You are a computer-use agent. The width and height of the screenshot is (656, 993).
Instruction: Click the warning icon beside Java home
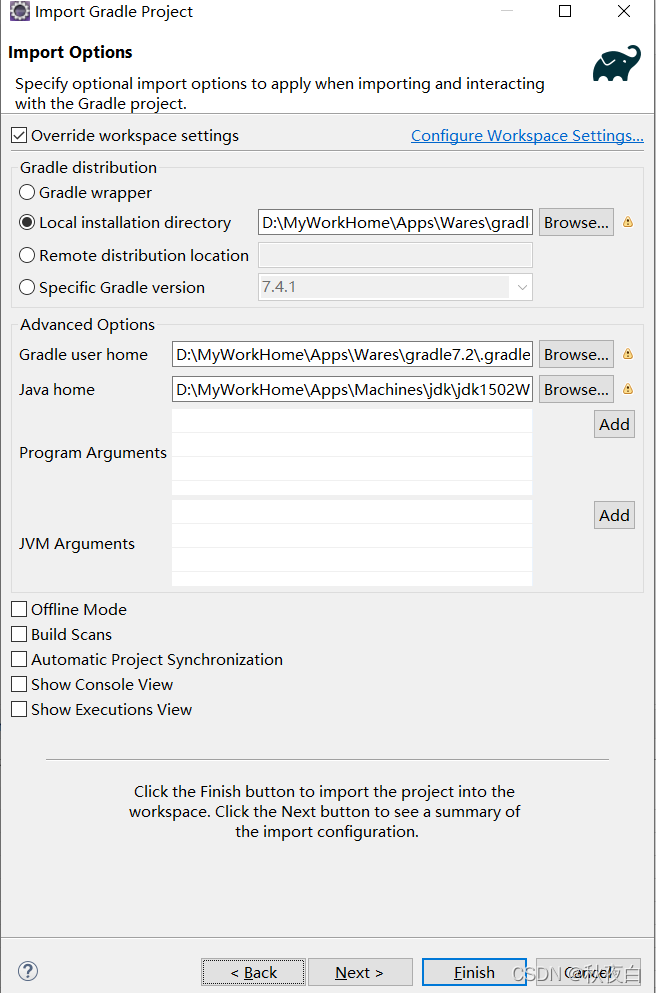[x=628, y=389]
